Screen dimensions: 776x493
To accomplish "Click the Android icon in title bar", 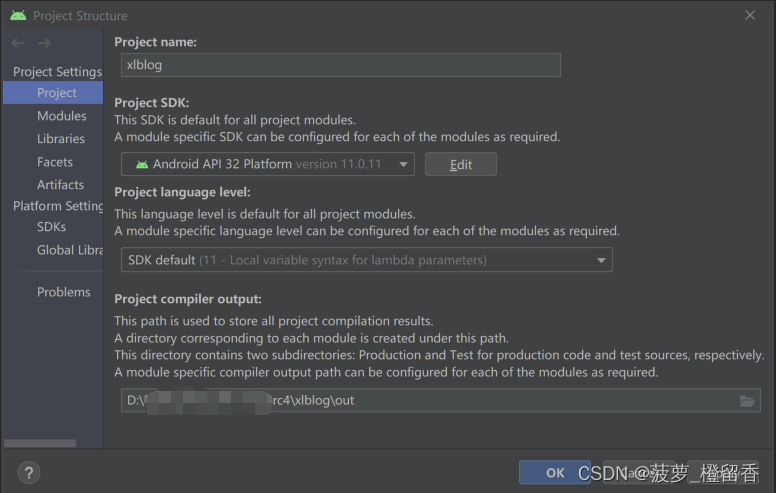I will (x=18, y=16).
